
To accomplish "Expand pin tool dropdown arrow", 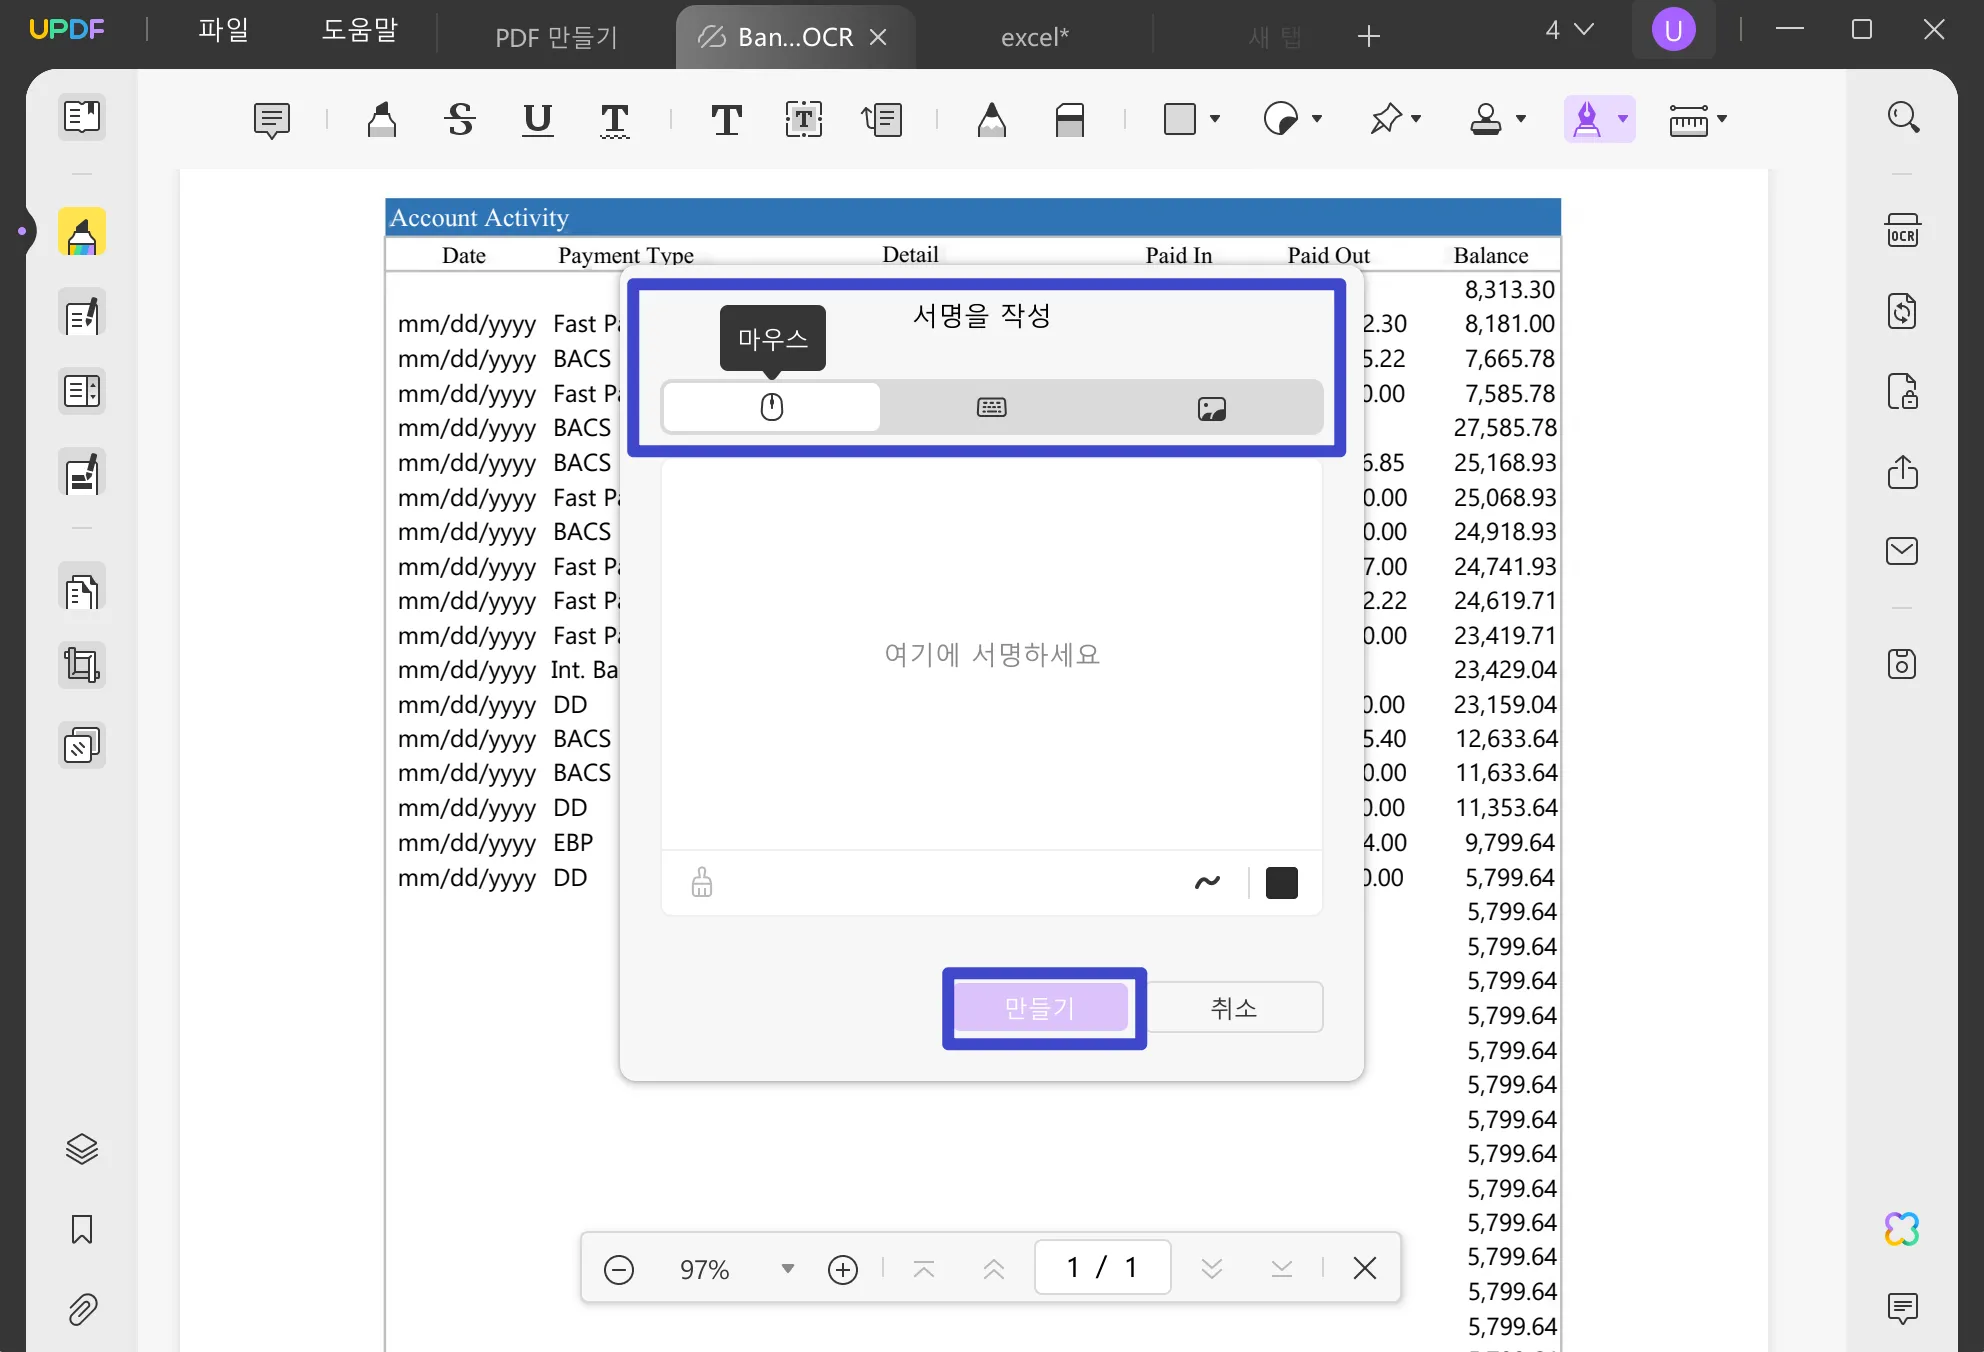I will point(1416,119).
